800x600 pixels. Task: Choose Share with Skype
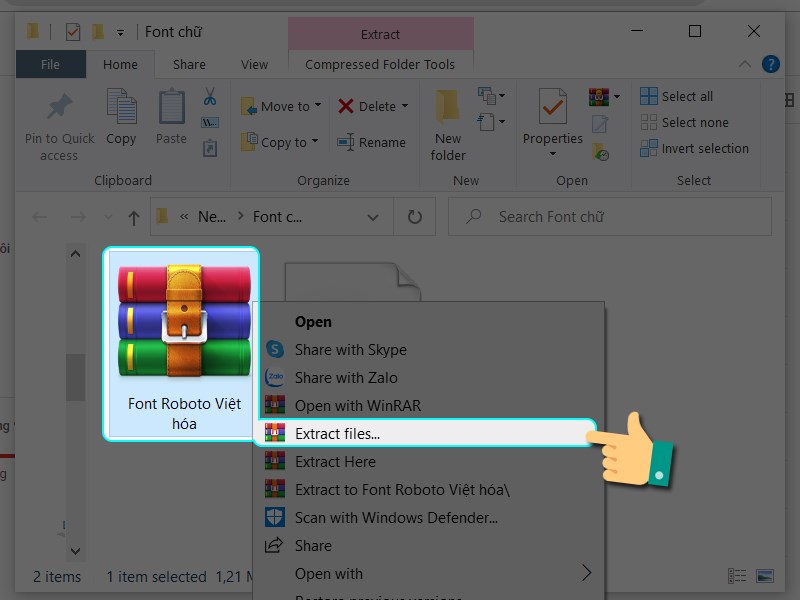[429, 349]
